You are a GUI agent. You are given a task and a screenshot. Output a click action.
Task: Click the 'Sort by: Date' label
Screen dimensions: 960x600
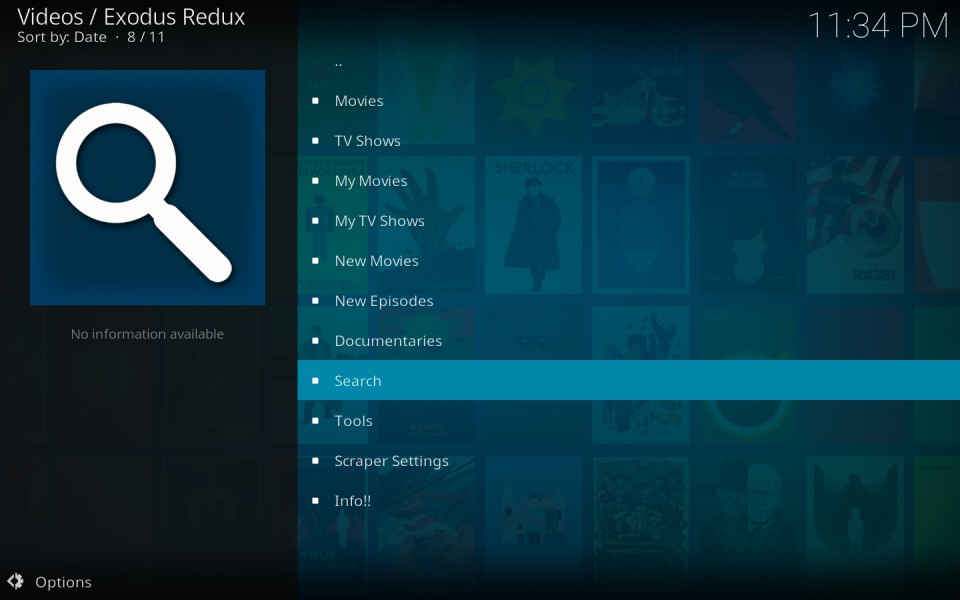(62, 37)
